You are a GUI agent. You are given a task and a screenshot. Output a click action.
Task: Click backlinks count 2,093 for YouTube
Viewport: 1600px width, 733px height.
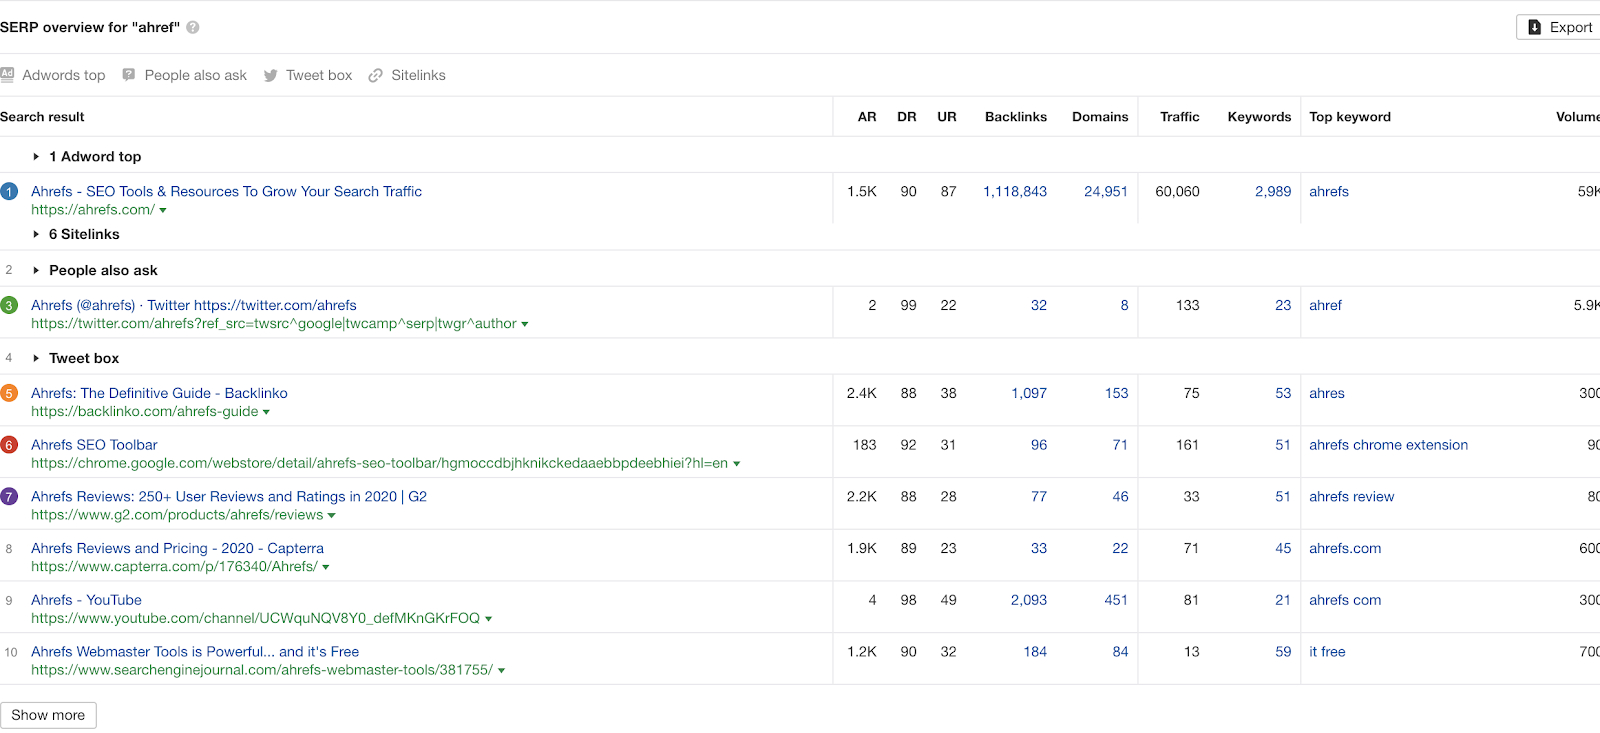[1029, 600]
